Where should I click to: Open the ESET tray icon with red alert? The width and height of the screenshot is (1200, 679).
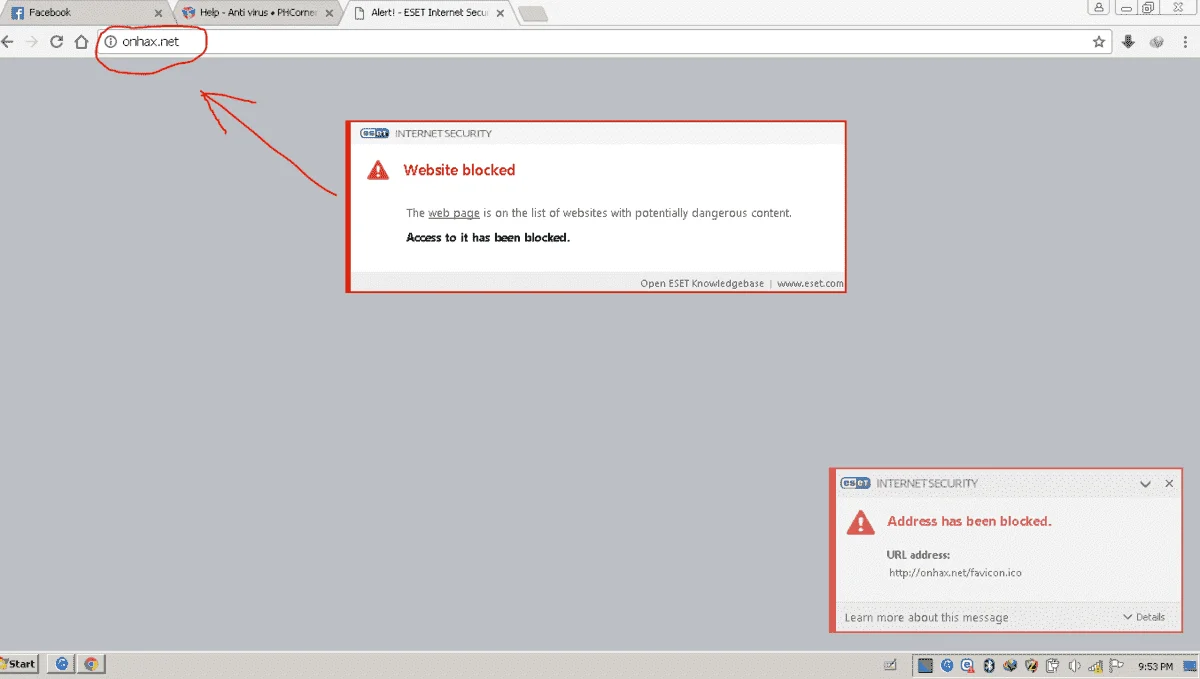[968, 665]
